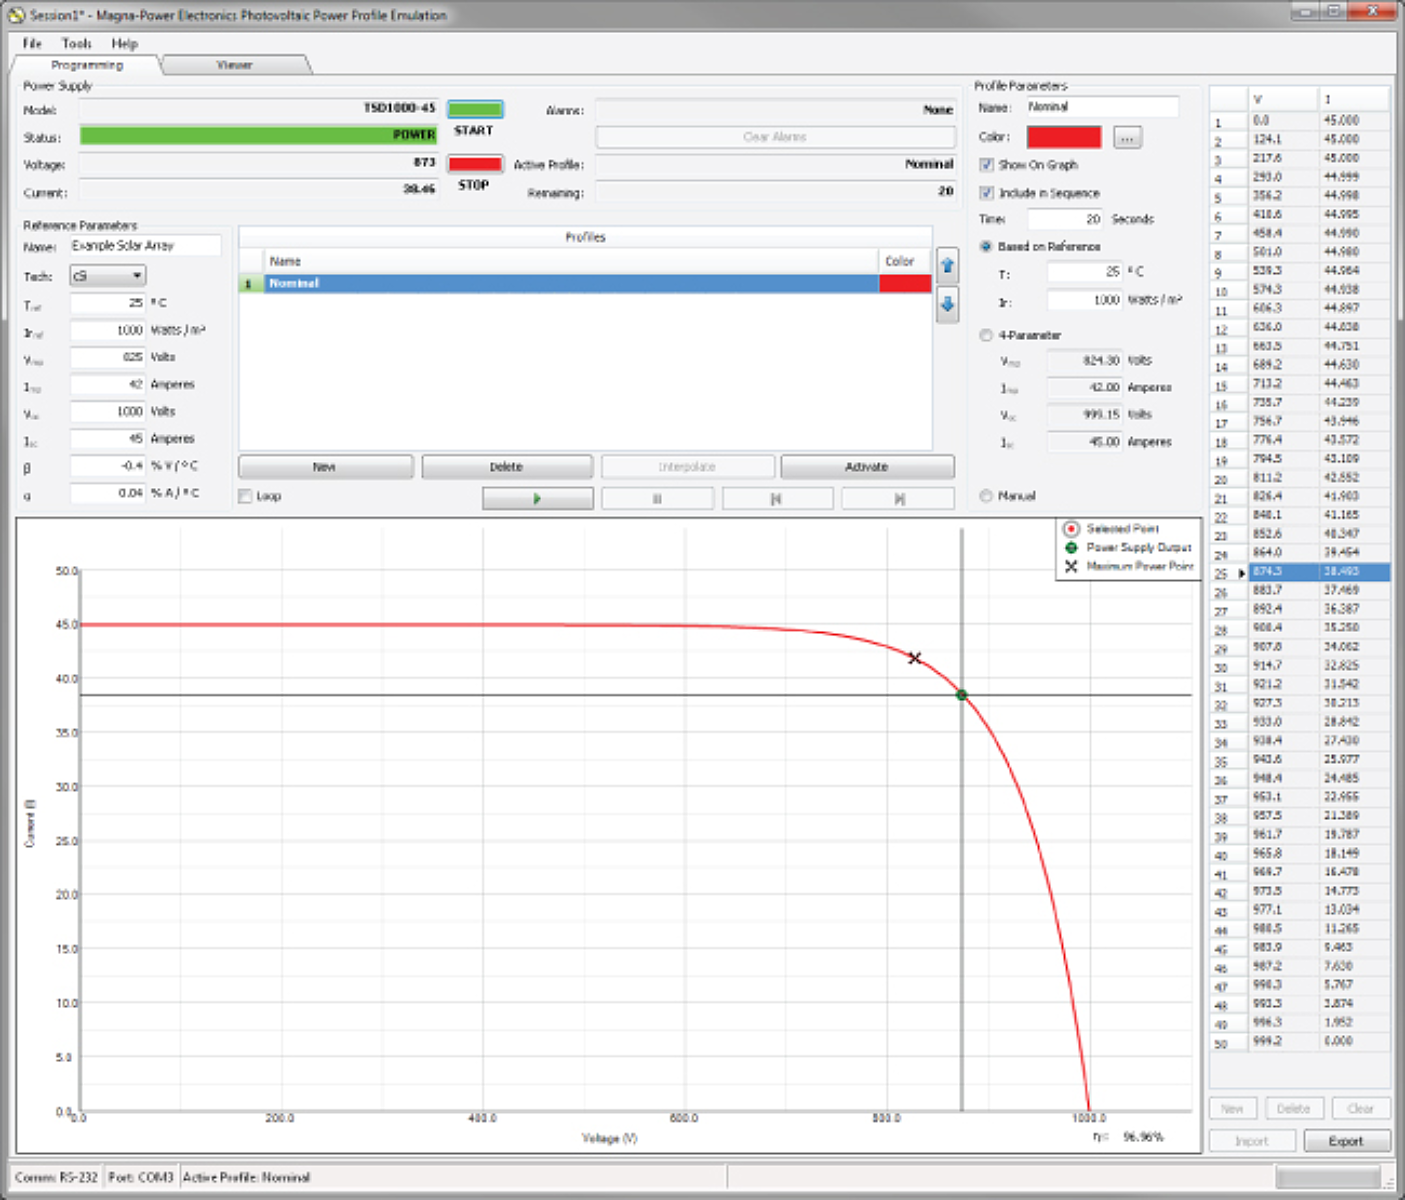Select 4-Parameter radio option
The height and width of the screenshot is (1200, 1405).
[986, 335]
